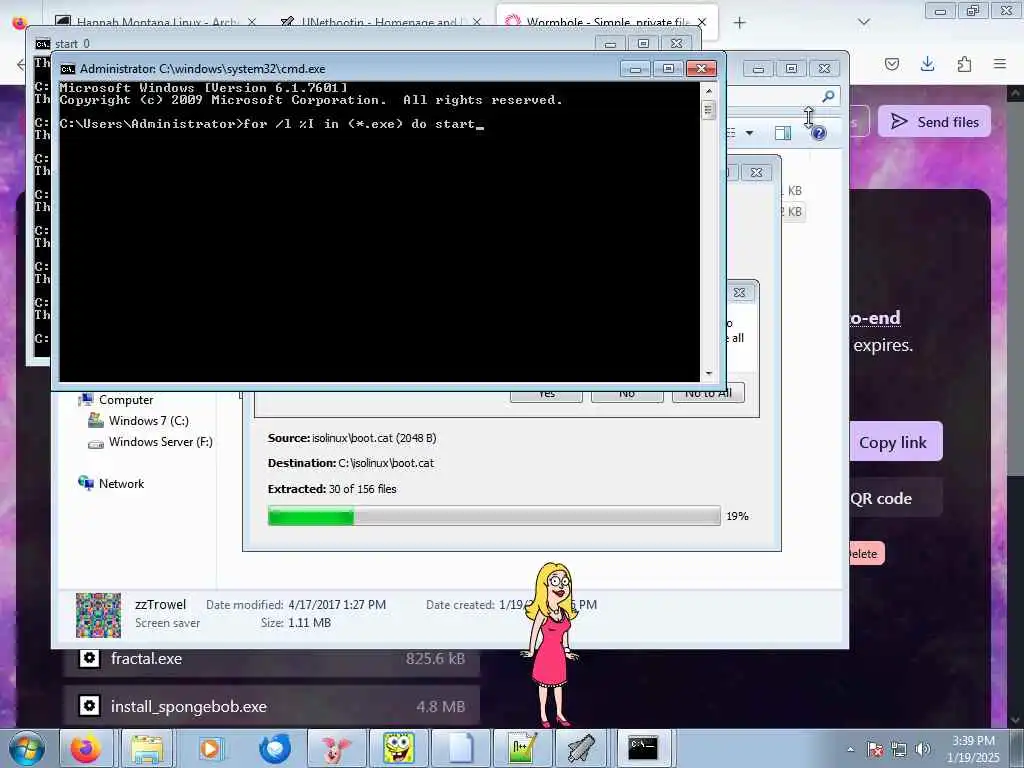The height and width of the screenshot is (768, 1024).
Task: Click the Explorer search magnifier icon
Action: point(828,97)
